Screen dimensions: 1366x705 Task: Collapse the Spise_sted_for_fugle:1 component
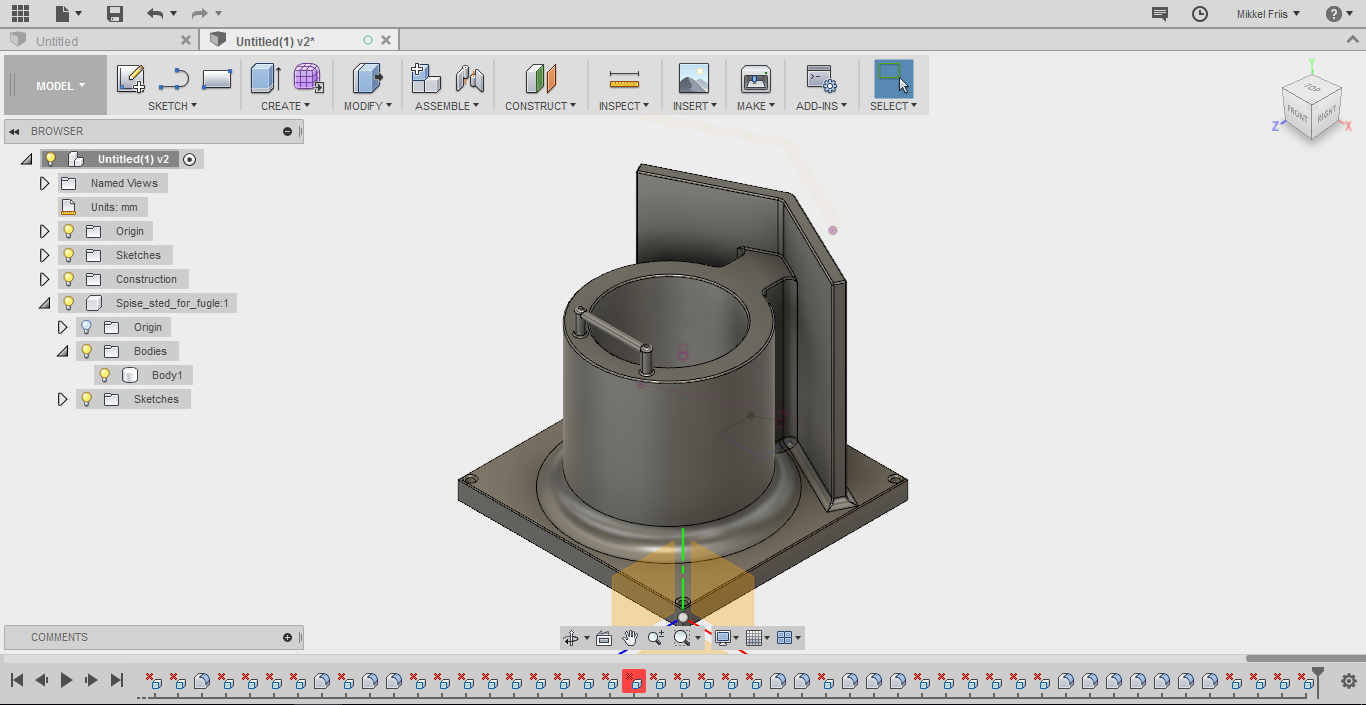[44, 303]
